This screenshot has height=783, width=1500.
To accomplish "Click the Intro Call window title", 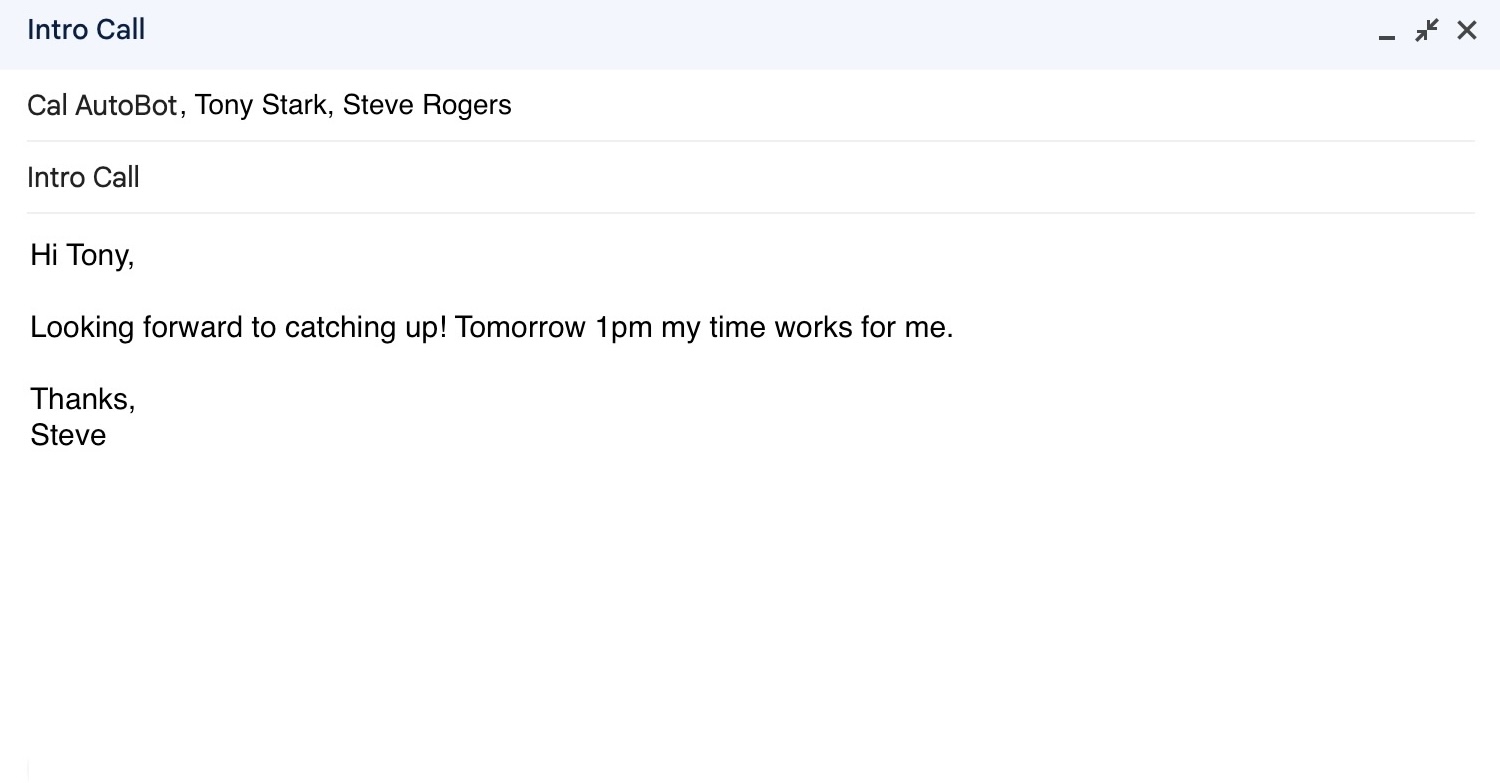I will pyautogui.click(x=86, y=29).
